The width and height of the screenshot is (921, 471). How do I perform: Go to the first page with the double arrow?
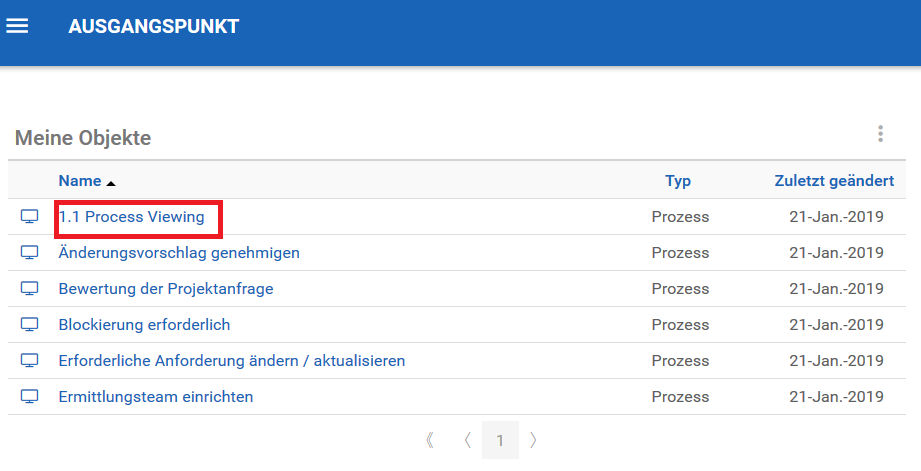coord(430,439)
